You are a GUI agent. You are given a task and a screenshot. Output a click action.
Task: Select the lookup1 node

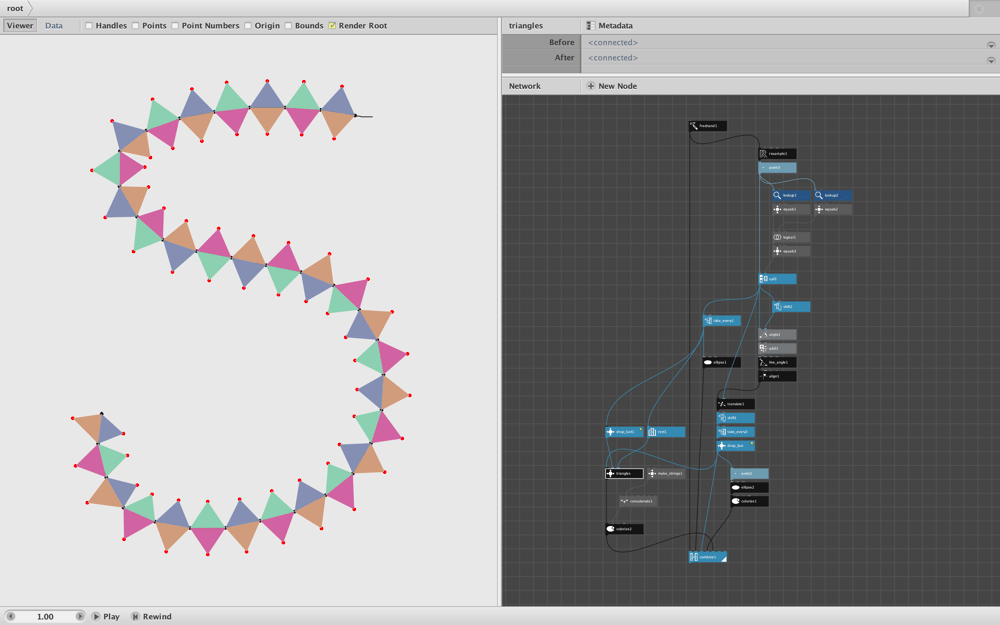pos(791,196)
